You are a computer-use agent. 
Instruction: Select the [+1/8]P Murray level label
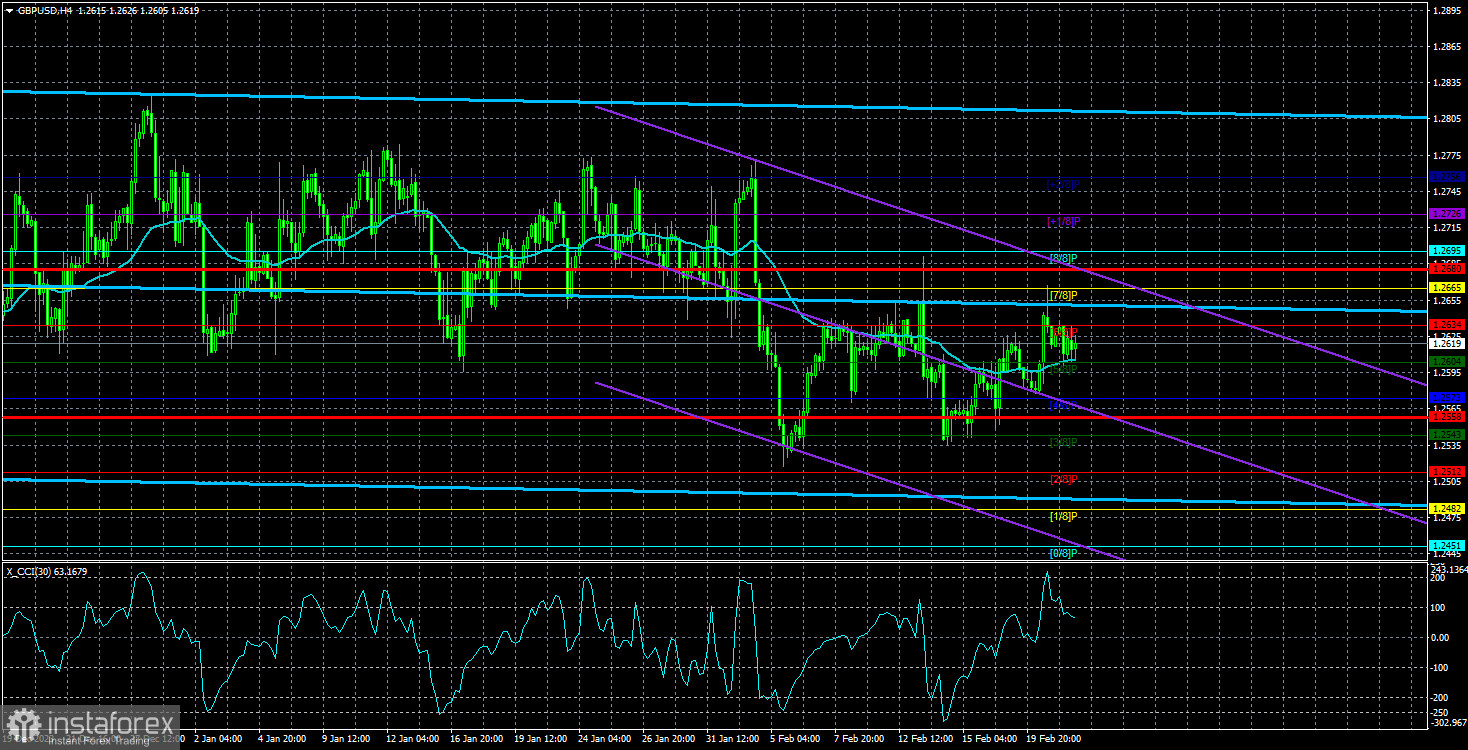(1063, 221)
